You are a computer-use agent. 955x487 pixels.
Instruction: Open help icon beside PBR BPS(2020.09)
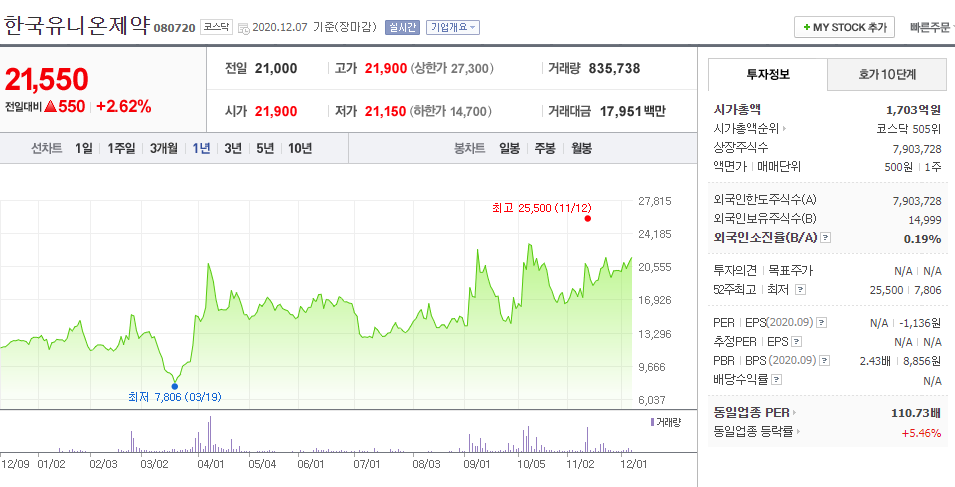pyautogui.click(x=824, y=360)
